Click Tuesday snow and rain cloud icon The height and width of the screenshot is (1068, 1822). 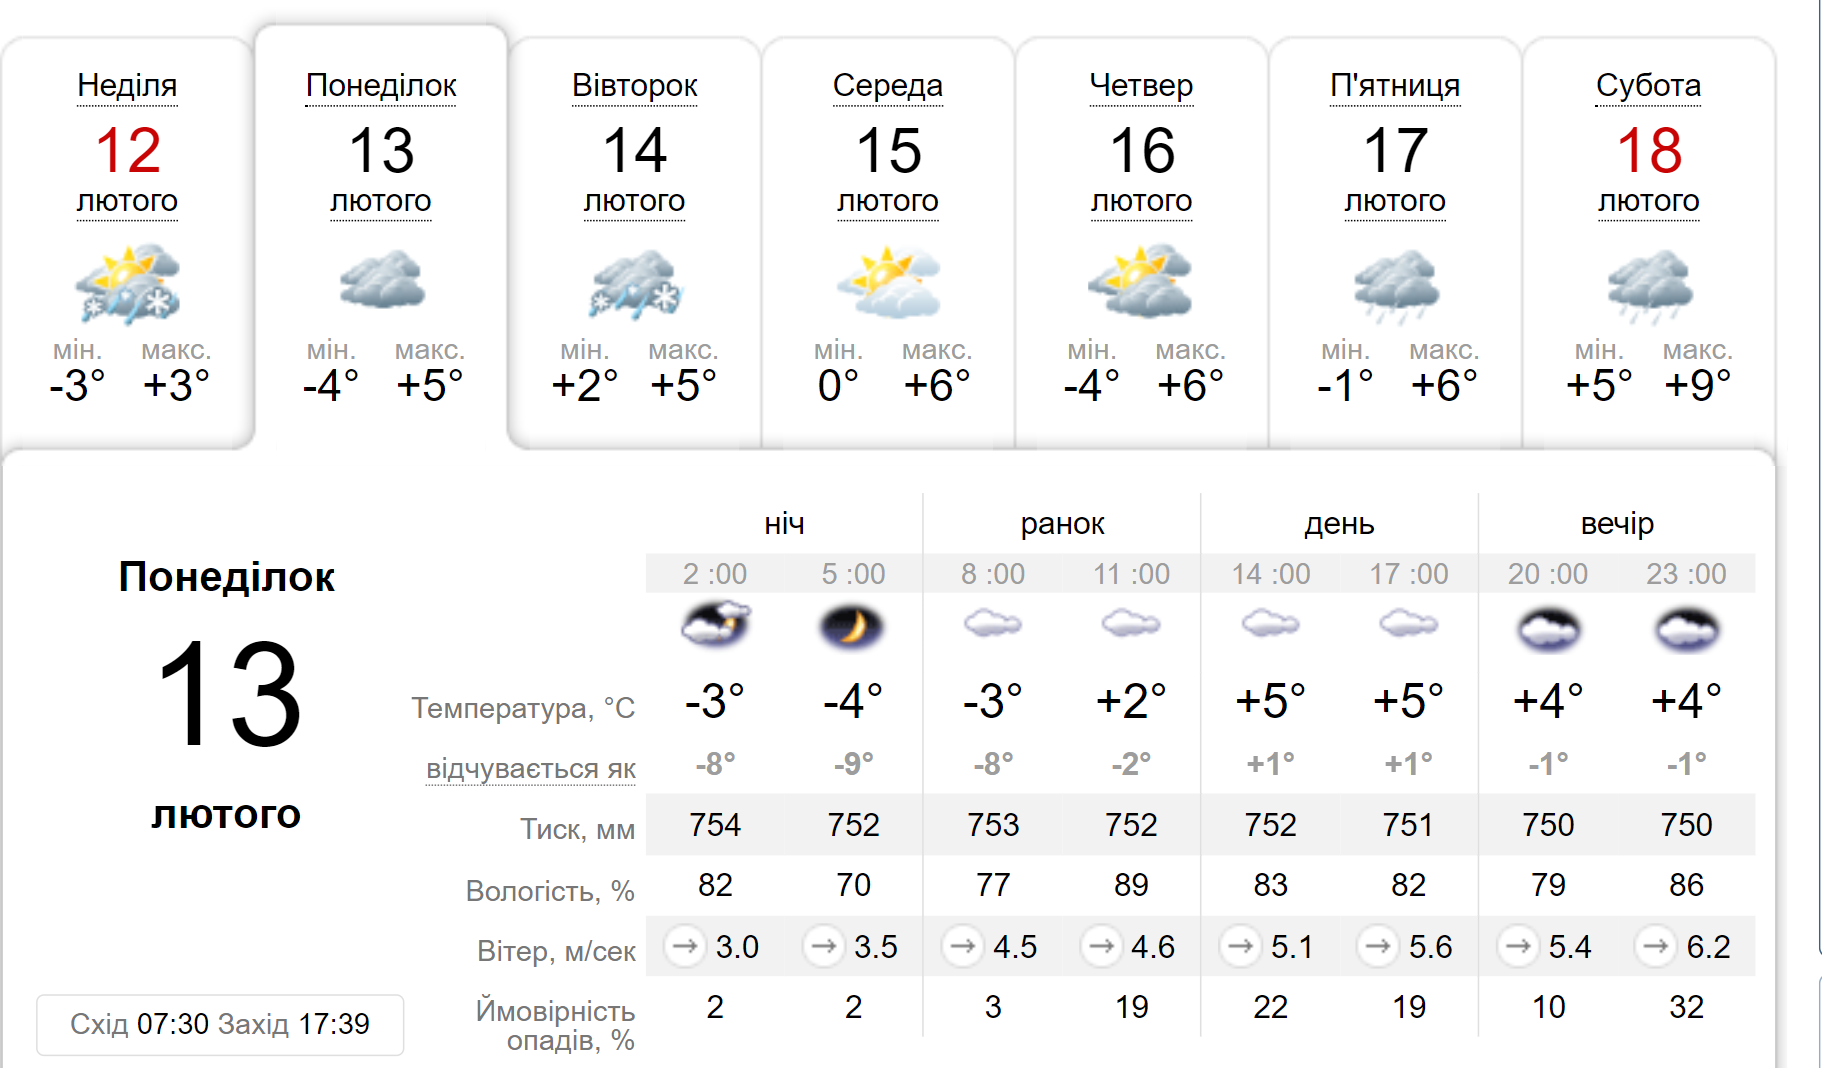coord(635,284)
